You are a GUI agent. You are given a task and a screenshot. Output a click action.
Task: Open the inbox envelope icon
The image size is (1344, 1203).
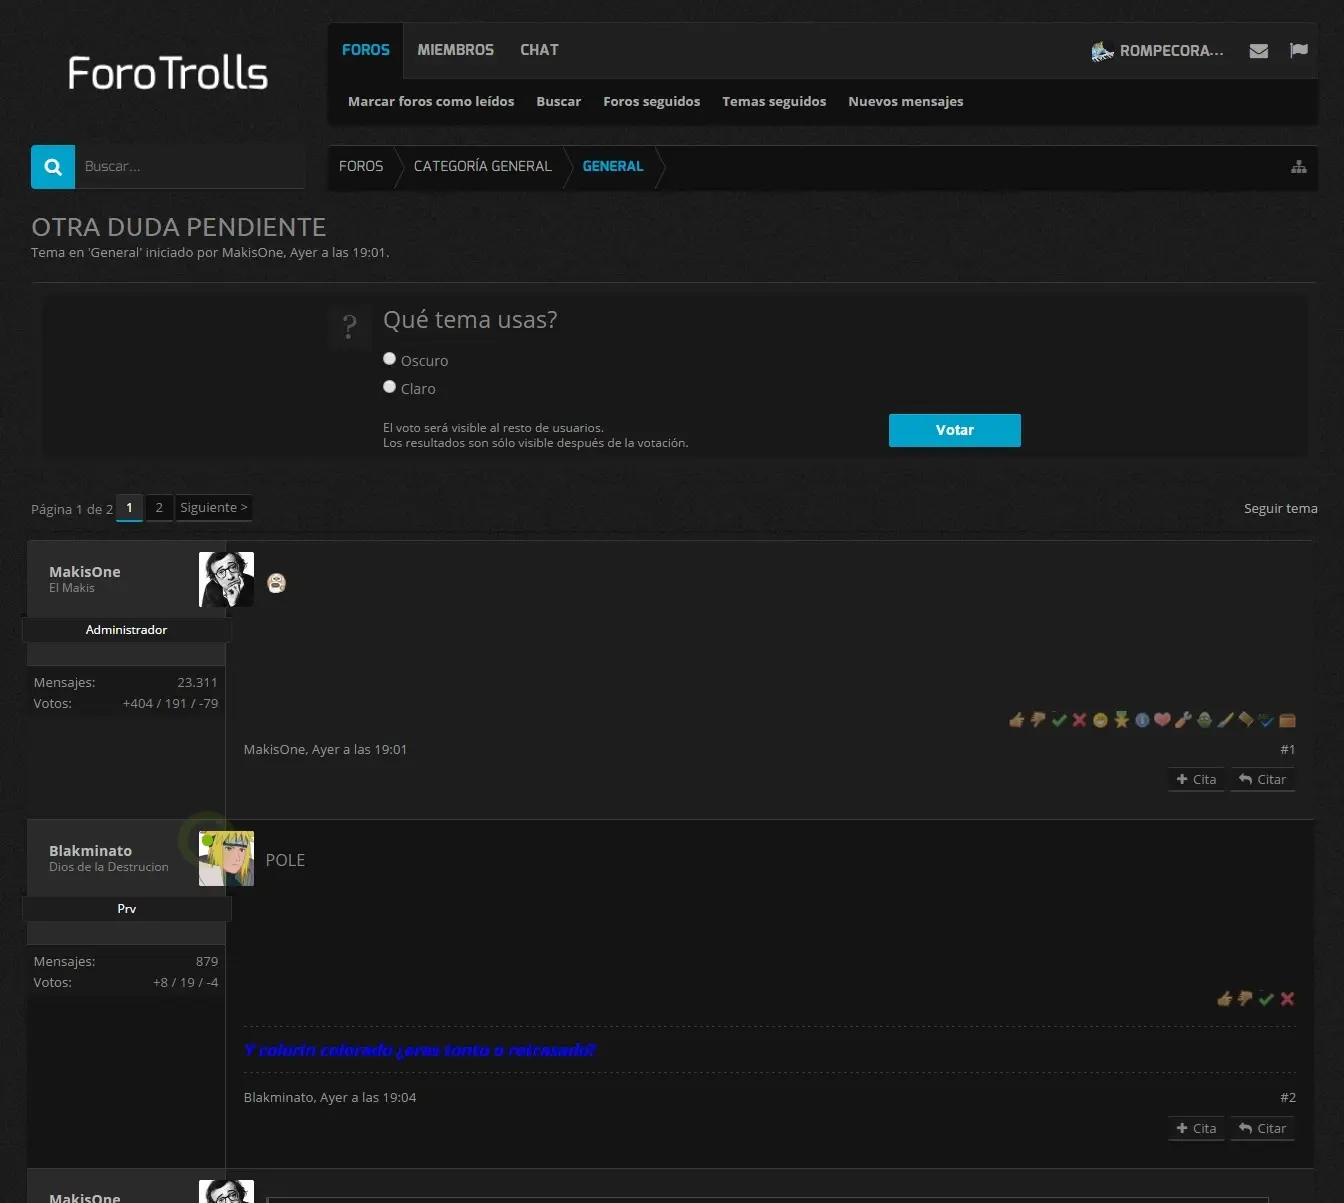(x=1259, y=51)
